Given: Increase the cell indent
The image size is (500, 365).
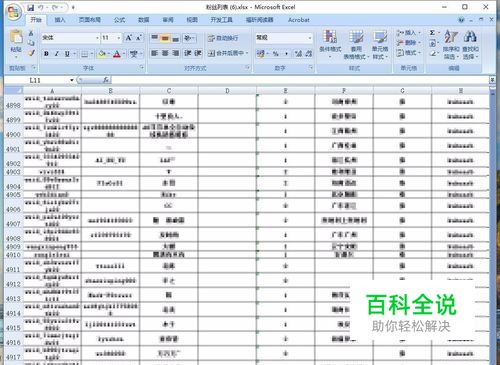Looking at the screenshot, I should [x=198, y=53].
